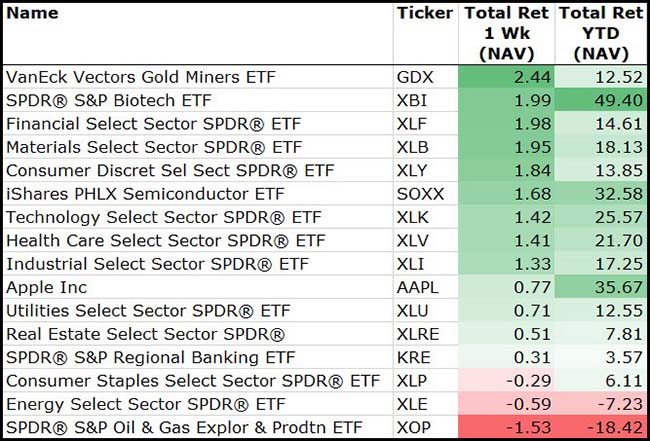Select the Total Ret YTD header
The image size is (650, 441).
point(600,33)
